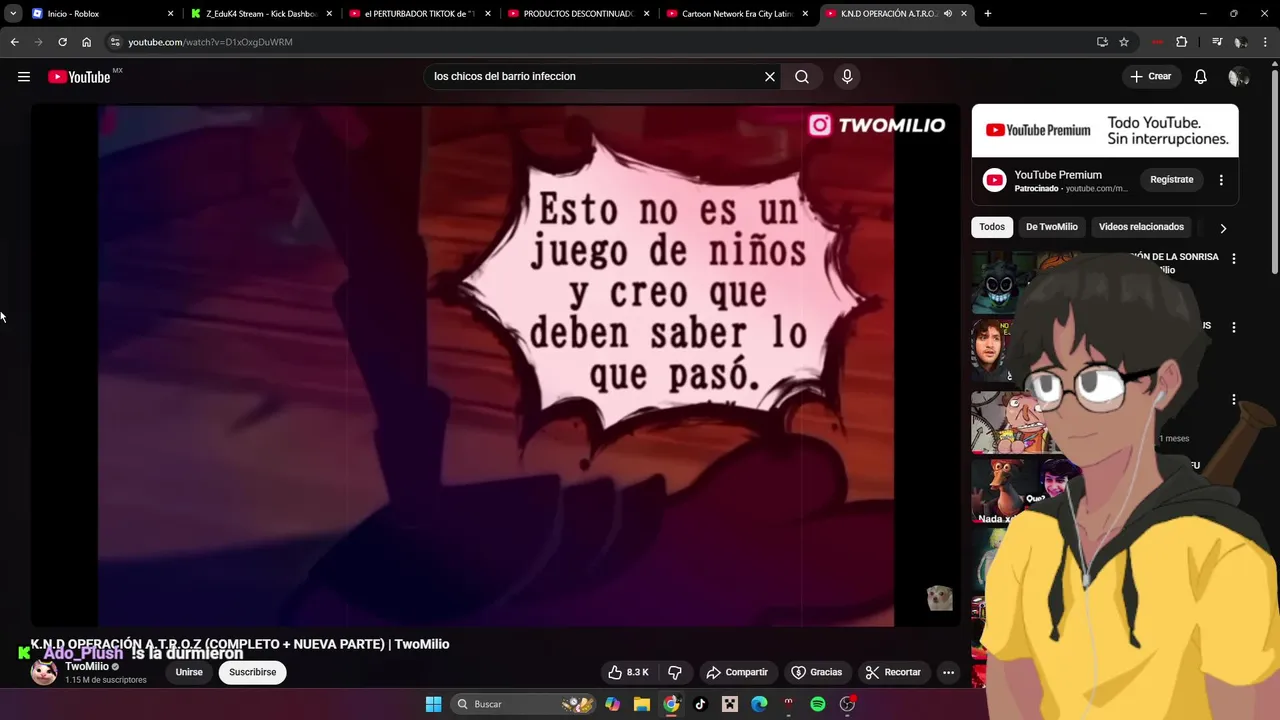Go back in browser history
Image resolution: width=1280 pixels, height=720 pixels.
coord(14,42)
